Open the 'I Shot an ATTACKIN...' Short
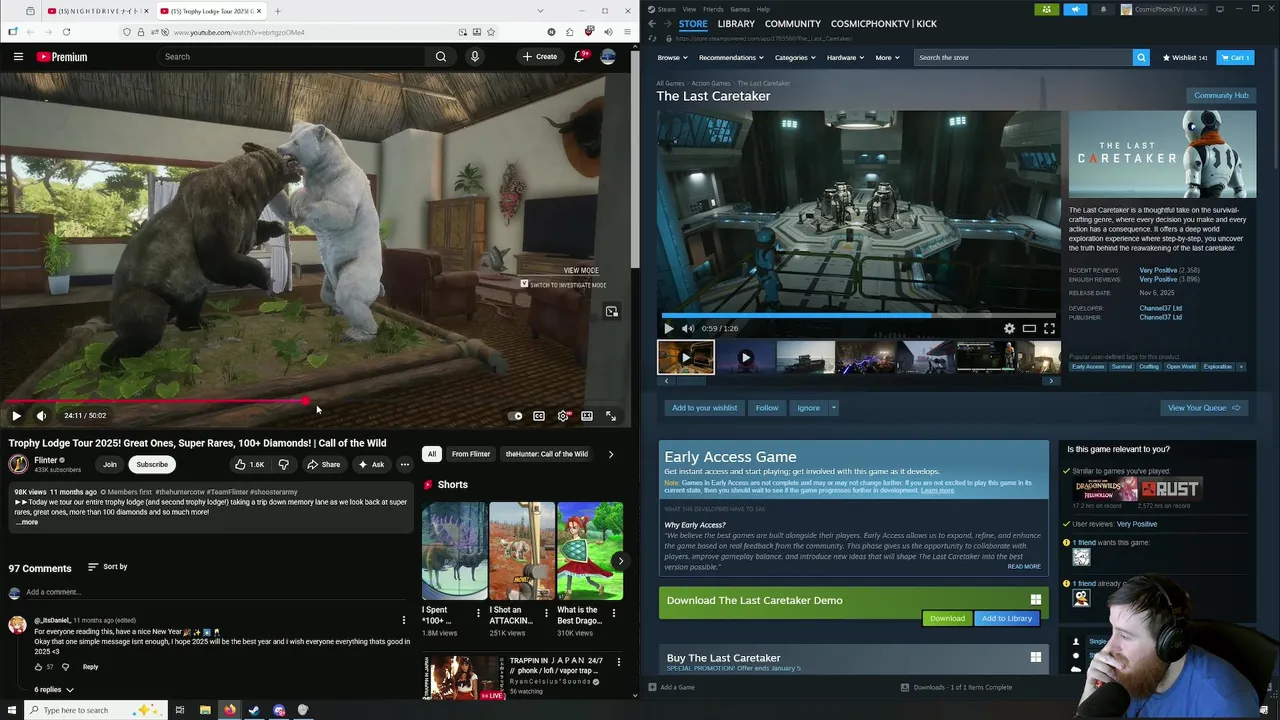The image size is (1280, 720). 522,550
